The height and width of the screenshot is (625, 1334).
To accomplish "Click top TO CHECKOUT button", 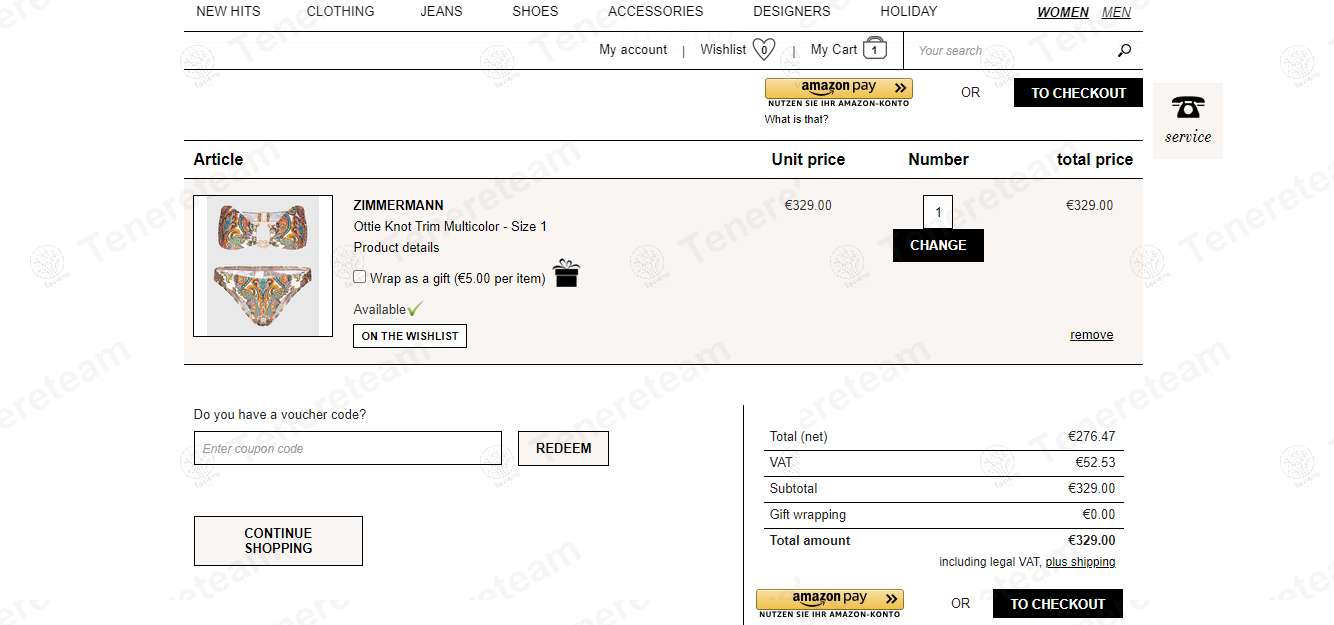I will coord(1078,93).
